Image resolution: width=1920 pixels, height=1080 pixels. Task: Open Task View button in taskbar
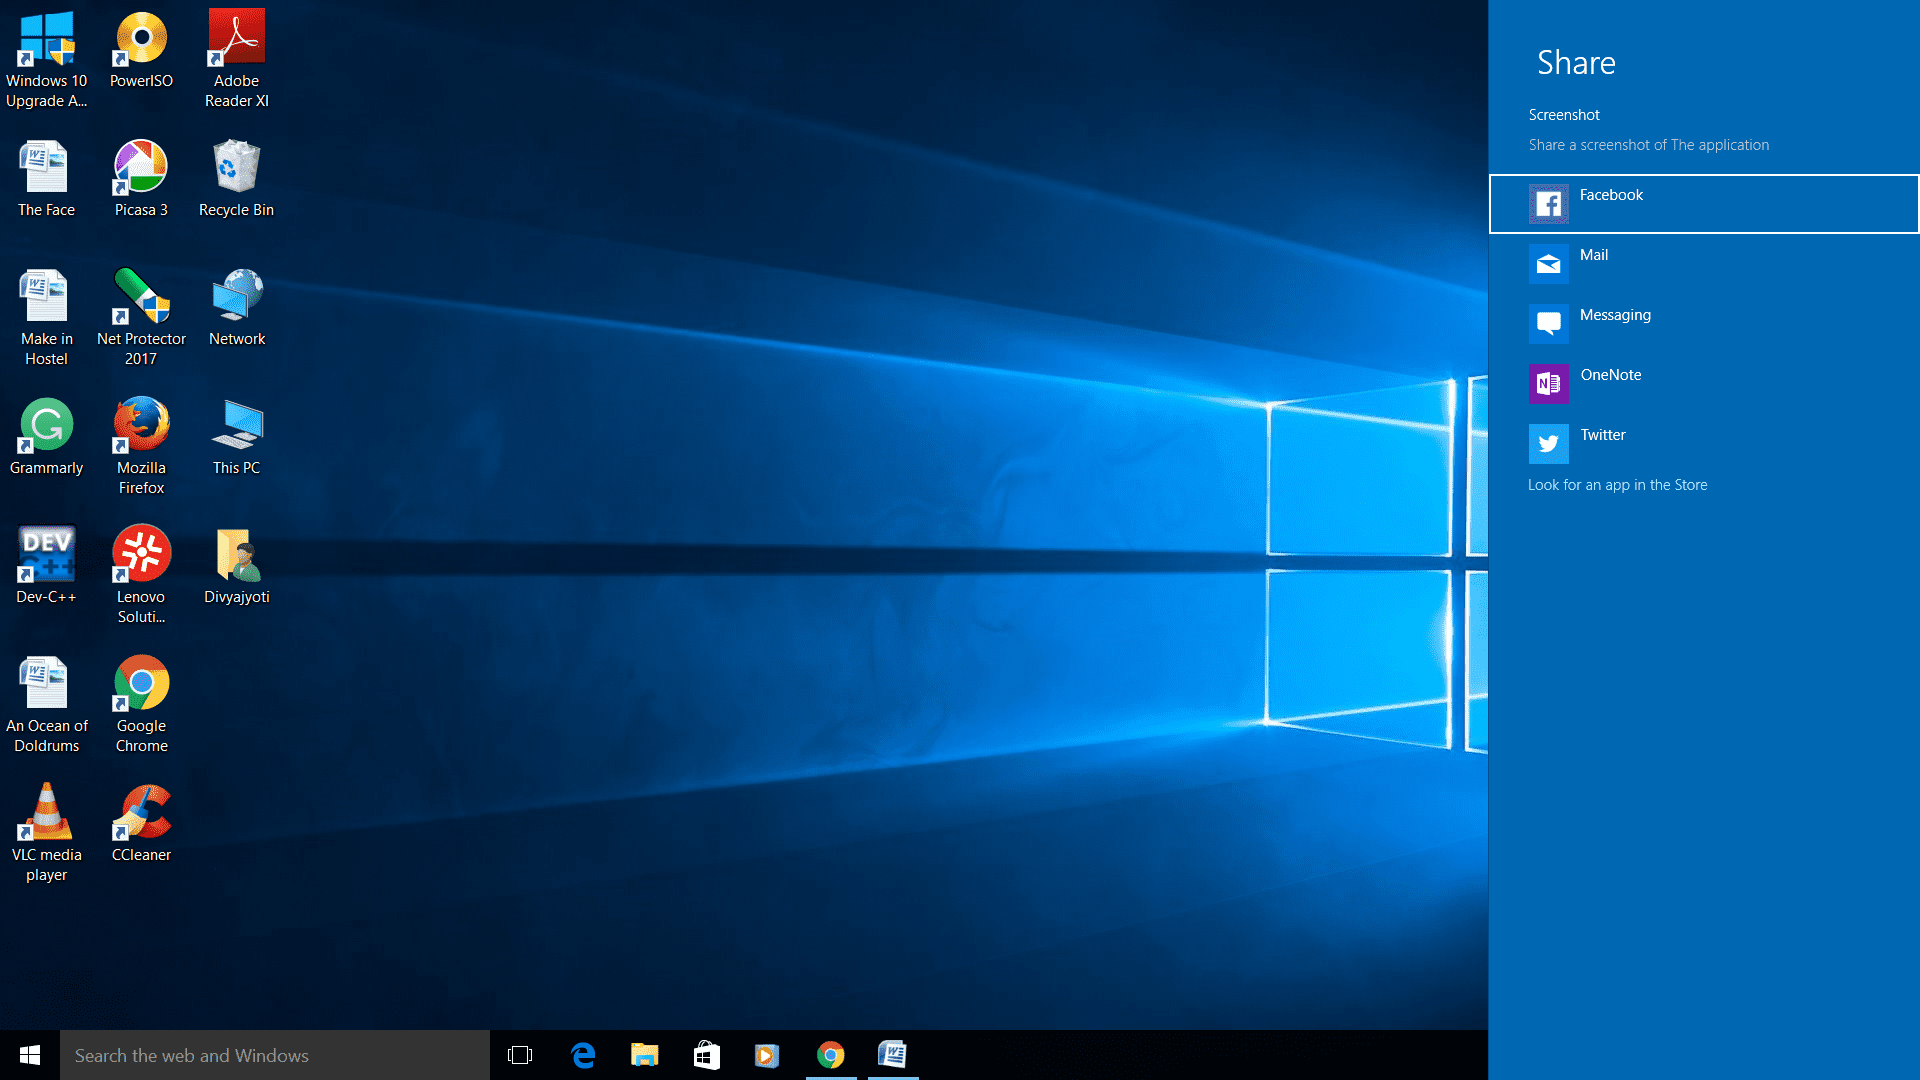tap(520, 1055)
